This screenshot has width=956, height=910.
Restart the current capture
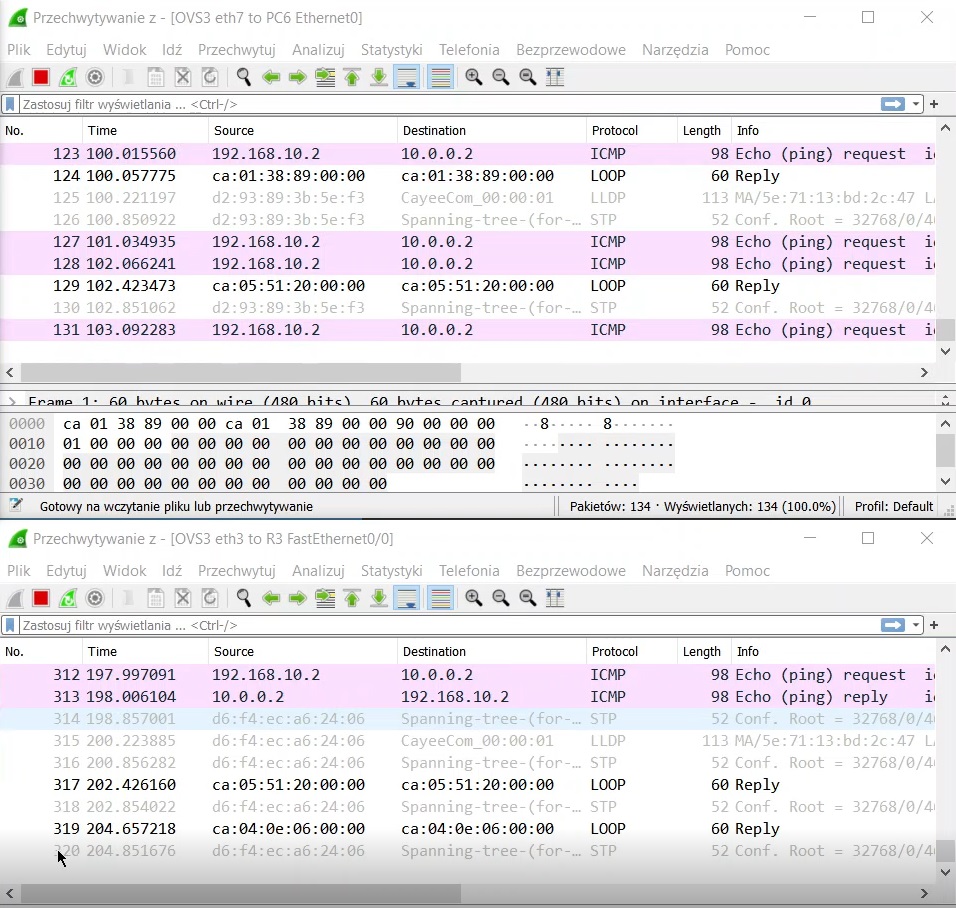click(x=68, y=77)
